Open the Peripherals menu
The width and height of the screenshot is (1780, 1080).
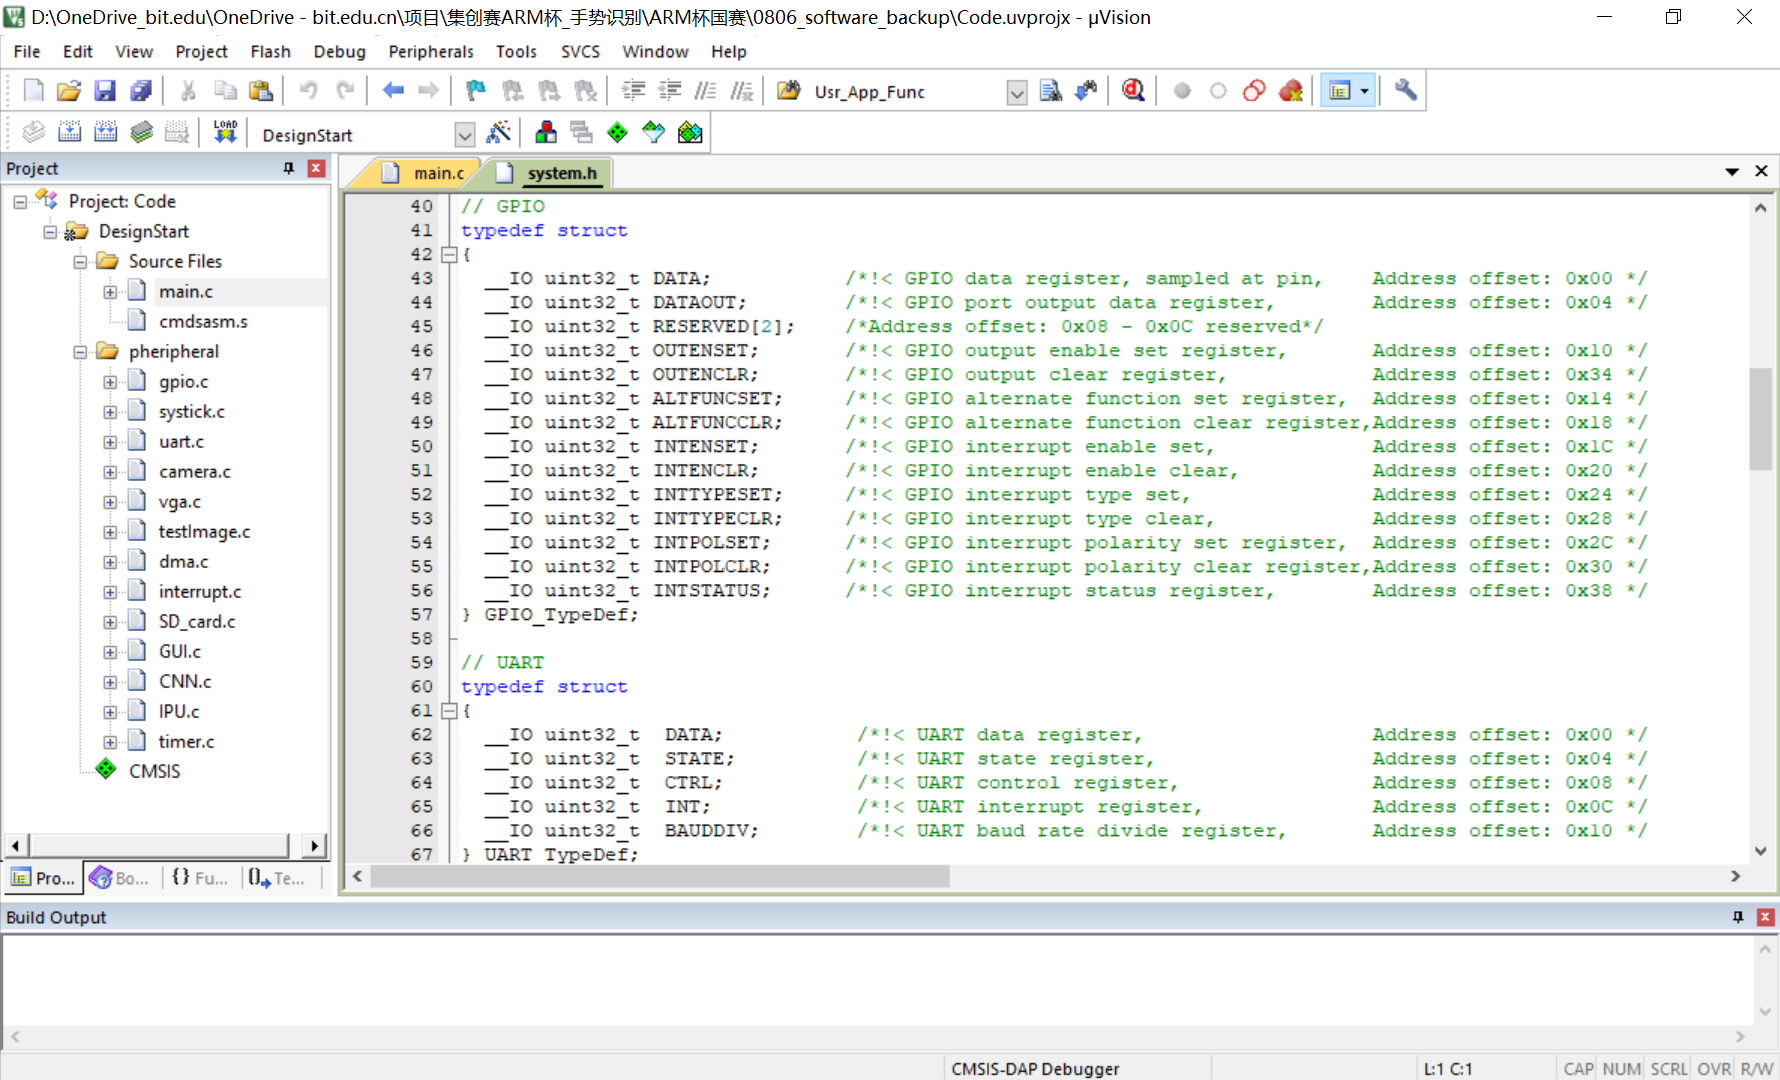(431, 52)
